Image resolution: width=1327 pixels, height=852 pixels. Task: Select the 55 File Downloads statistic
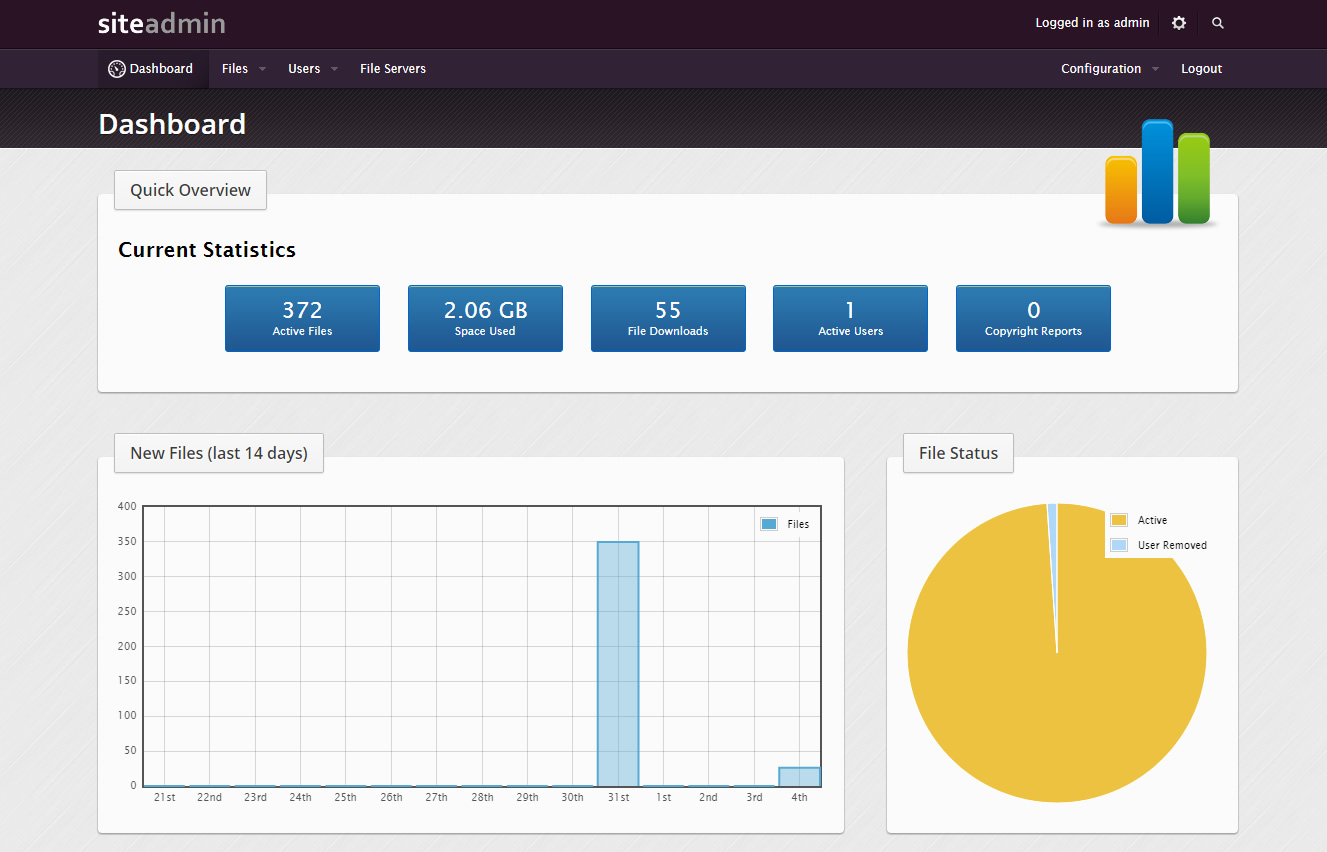click(x=668, y=318)
